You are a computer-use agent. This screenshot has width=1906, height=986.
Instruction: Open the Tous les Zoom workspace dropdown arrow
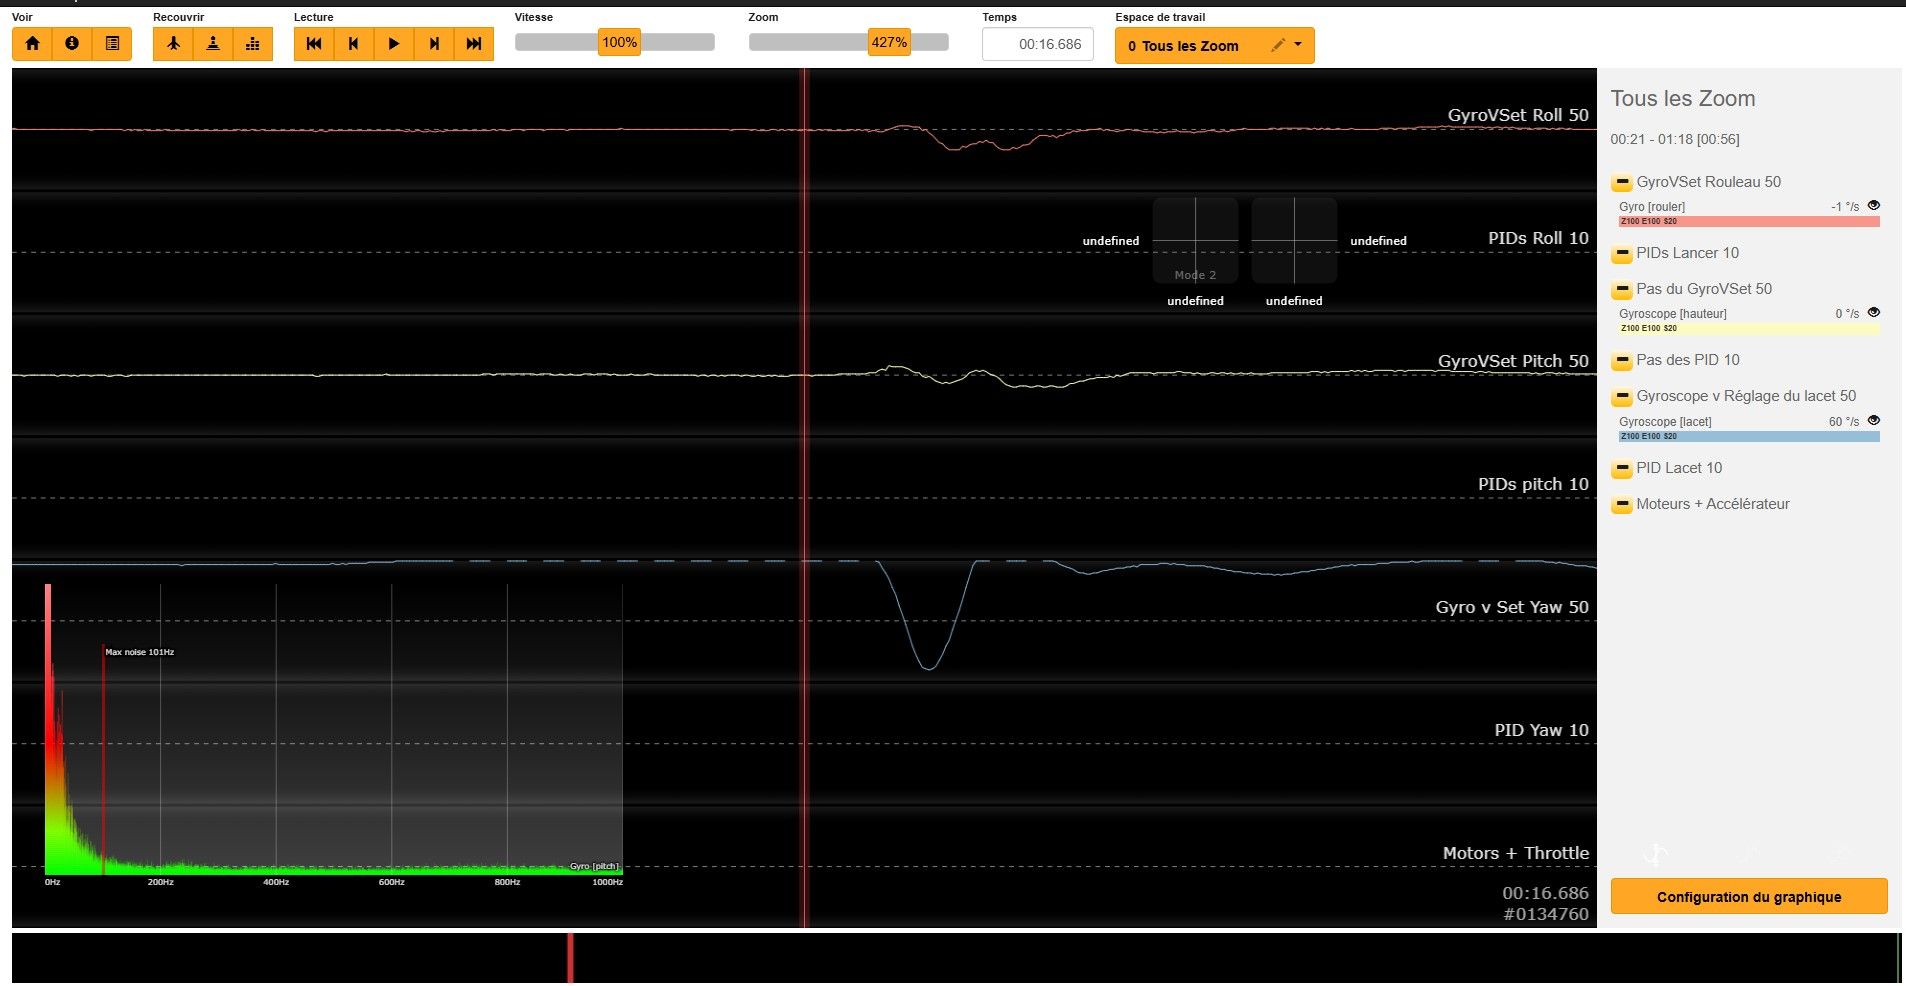point(1298,45)
